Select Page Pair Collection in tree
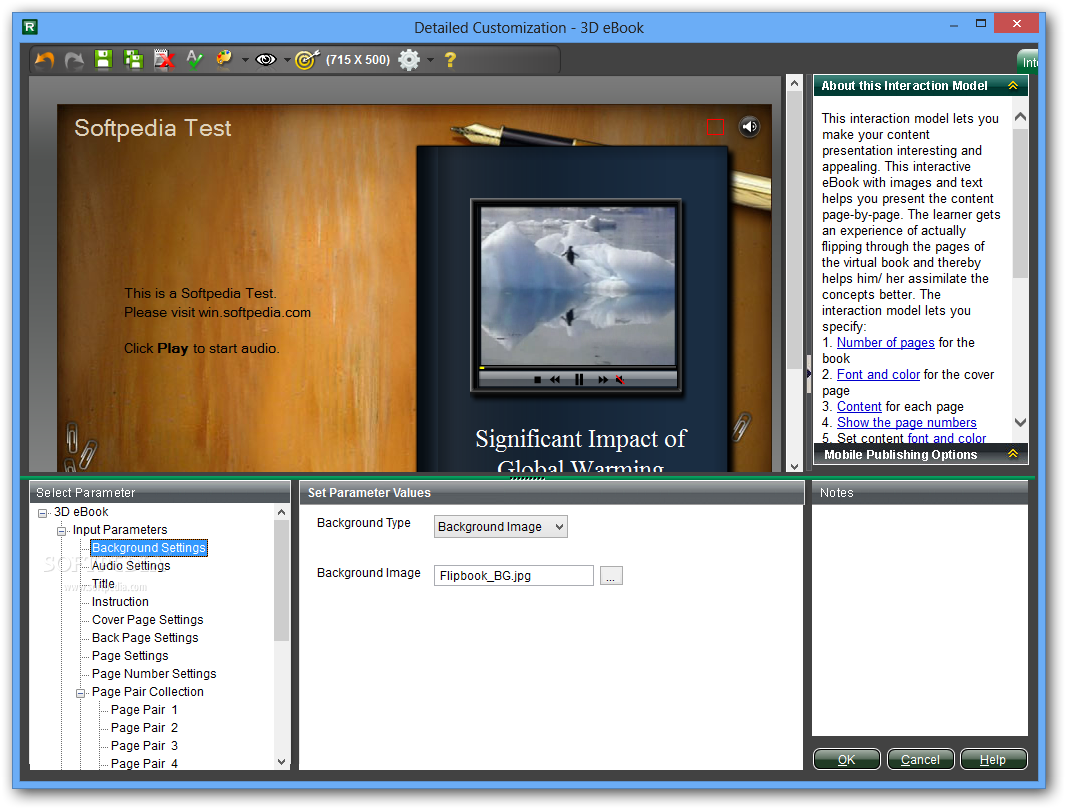 point(148,691)
